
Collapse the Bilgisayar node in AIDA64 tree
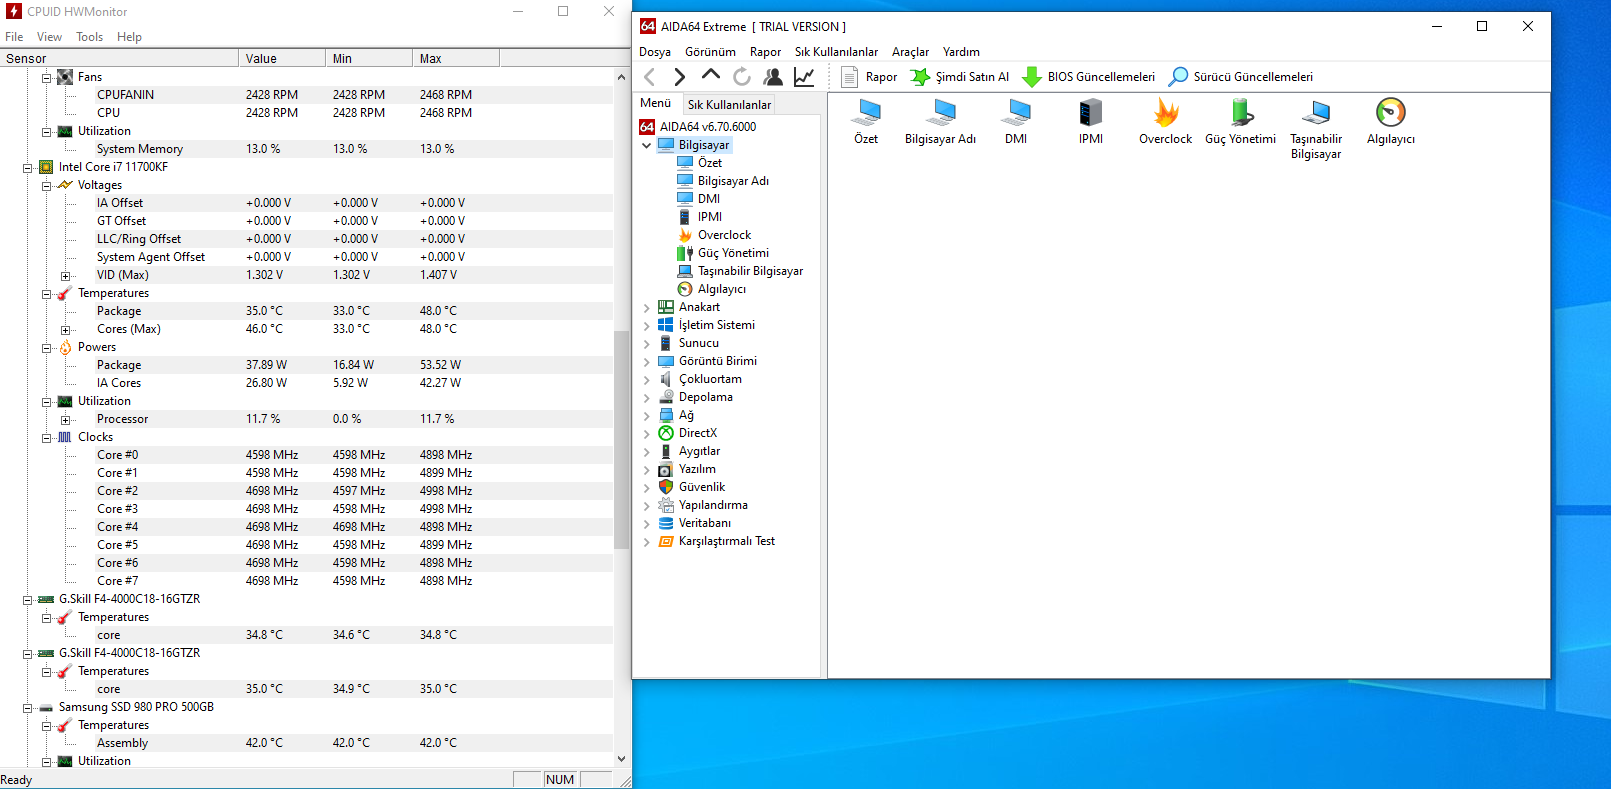(647, 145)
